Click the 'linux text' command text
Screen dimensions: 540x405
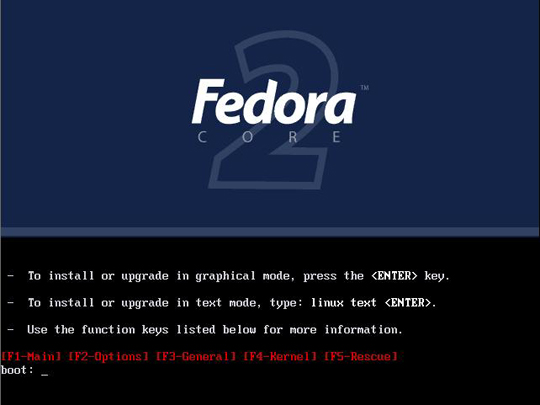click(344, 303)
